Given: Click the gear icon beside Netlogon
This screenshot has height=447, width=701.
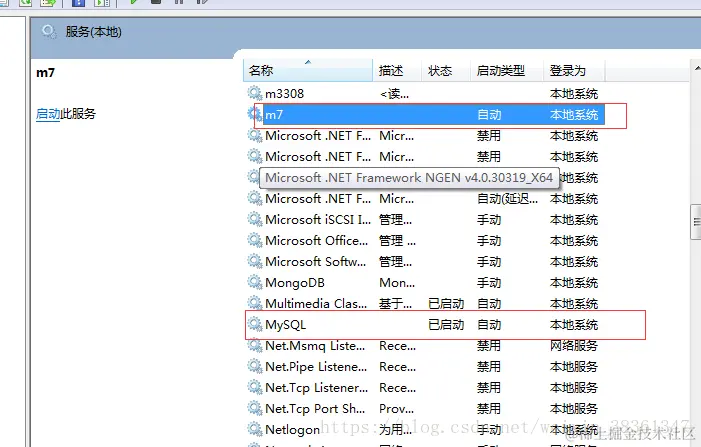Looking at the screenshot, I should (x=255, y=430).
